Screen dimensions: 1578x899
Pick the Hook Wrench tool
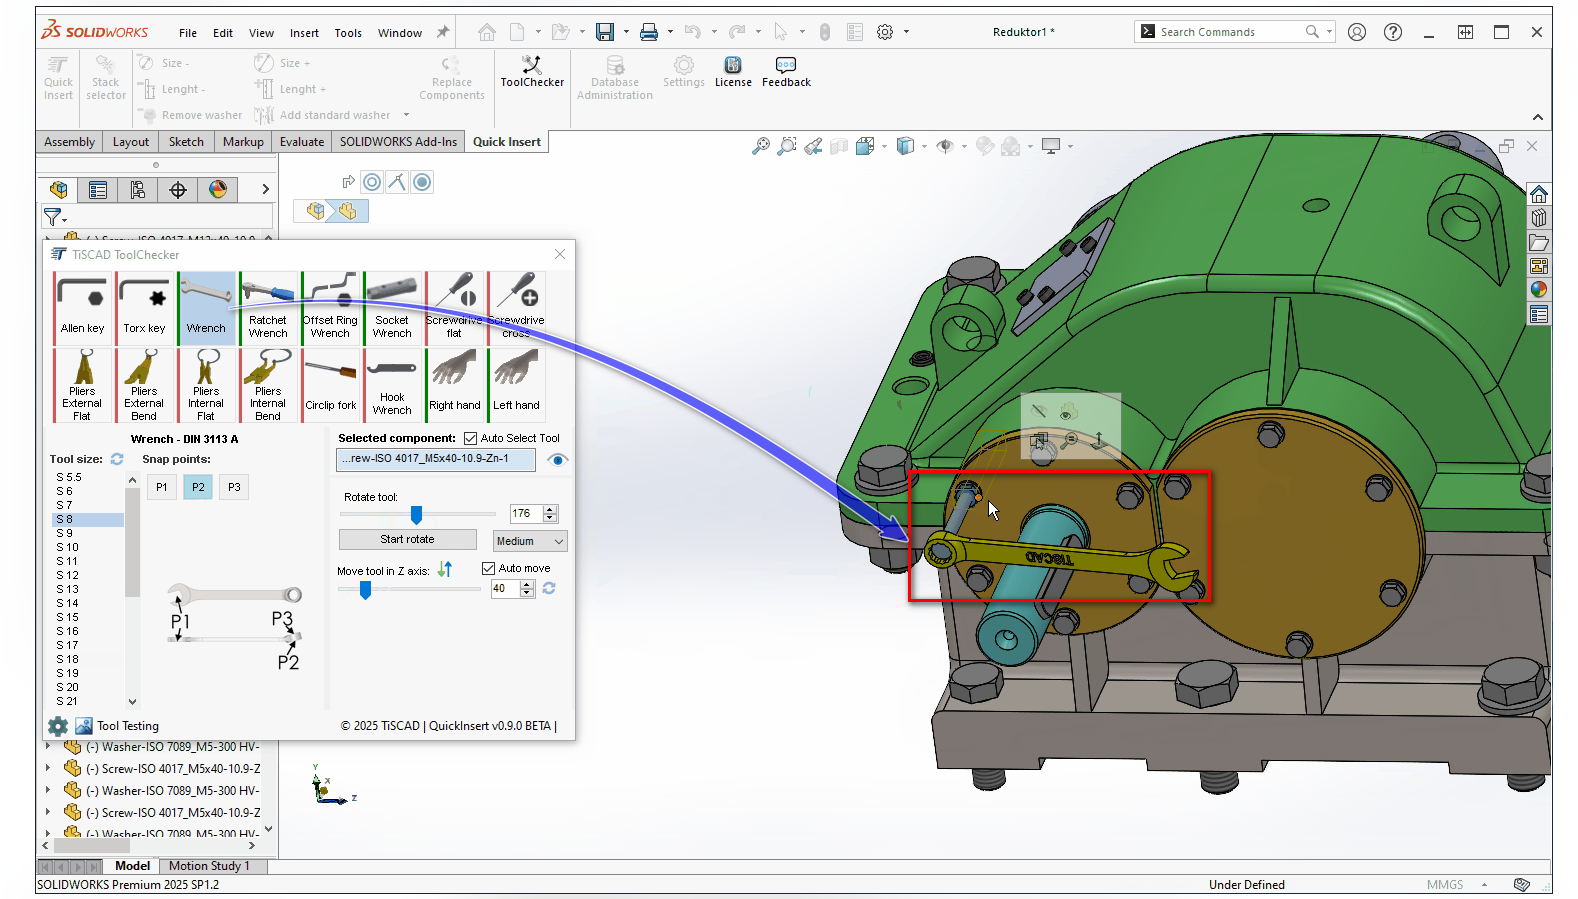(392, 385)
